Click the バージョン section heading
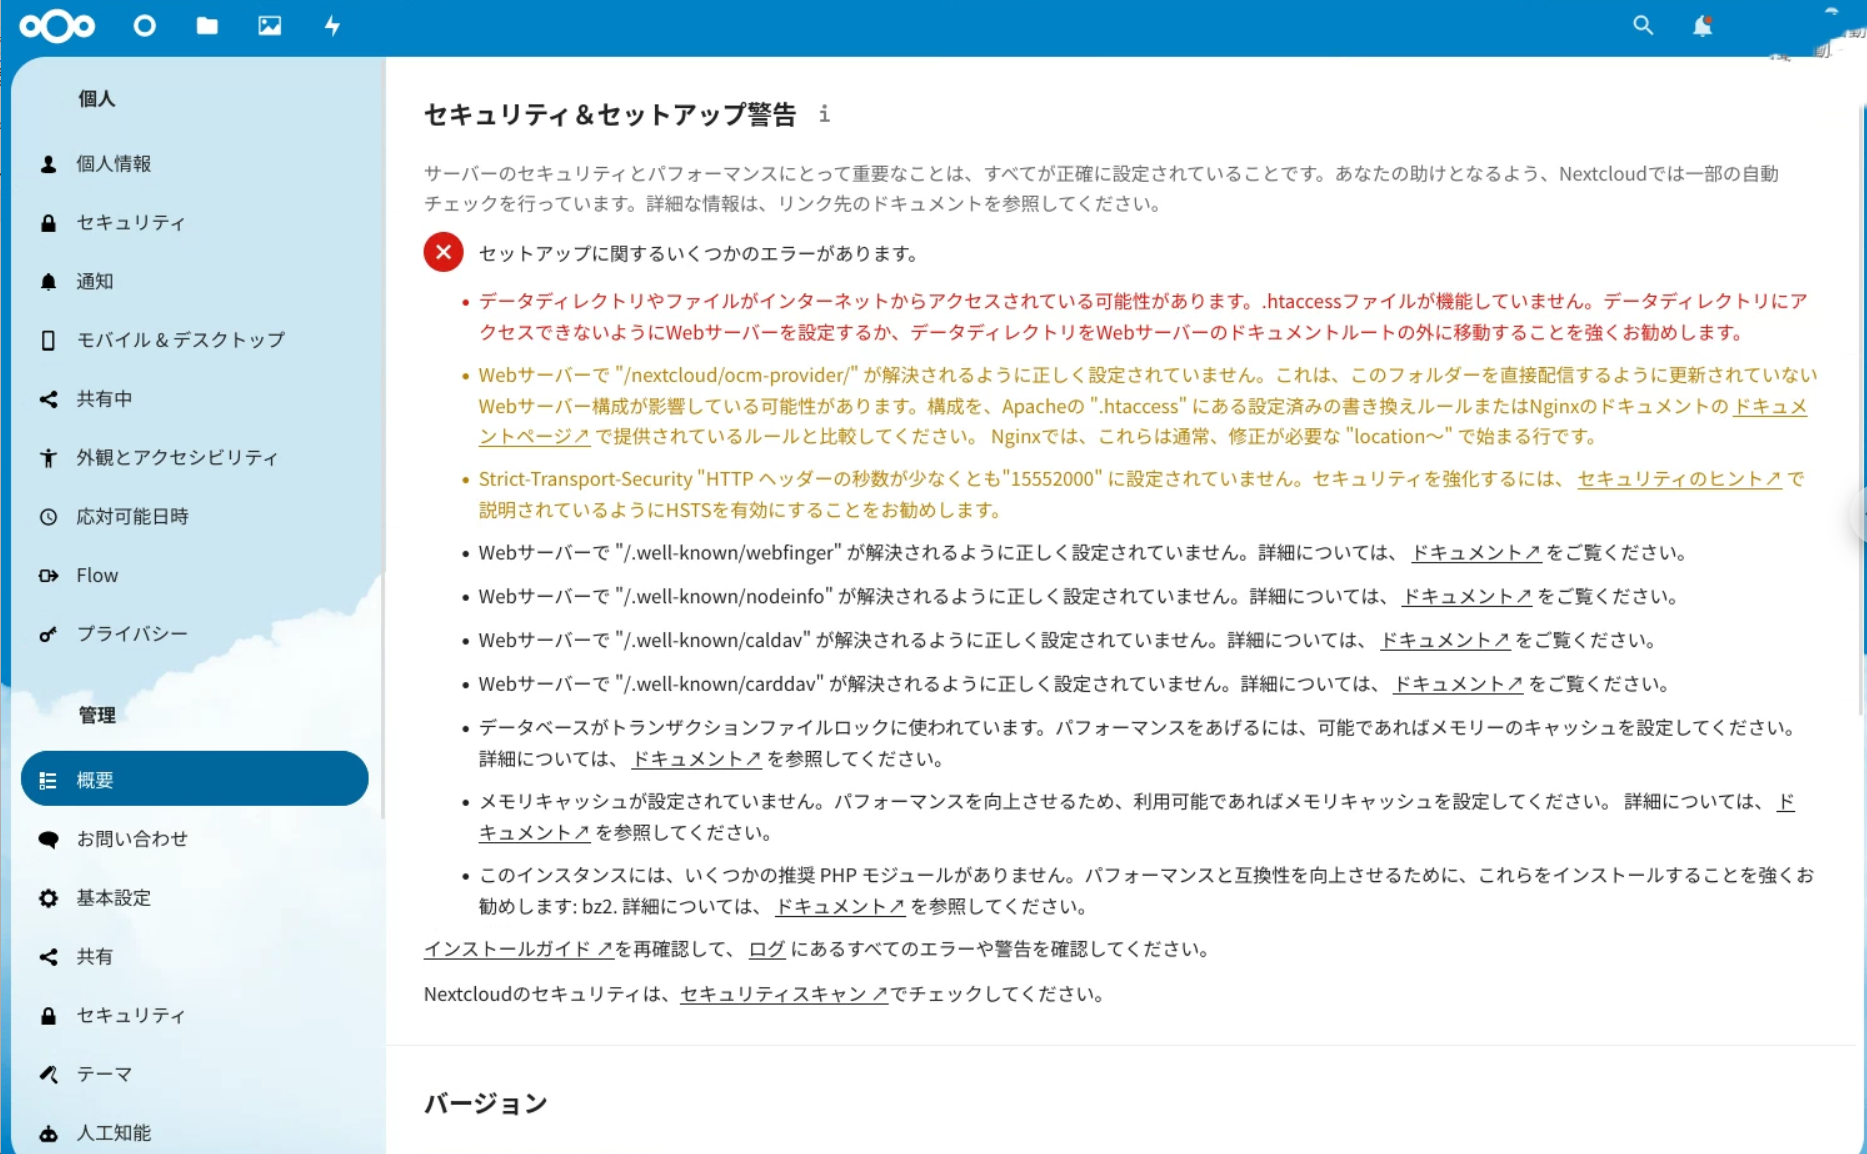 pyautogui.click(x=486, y=1103)
